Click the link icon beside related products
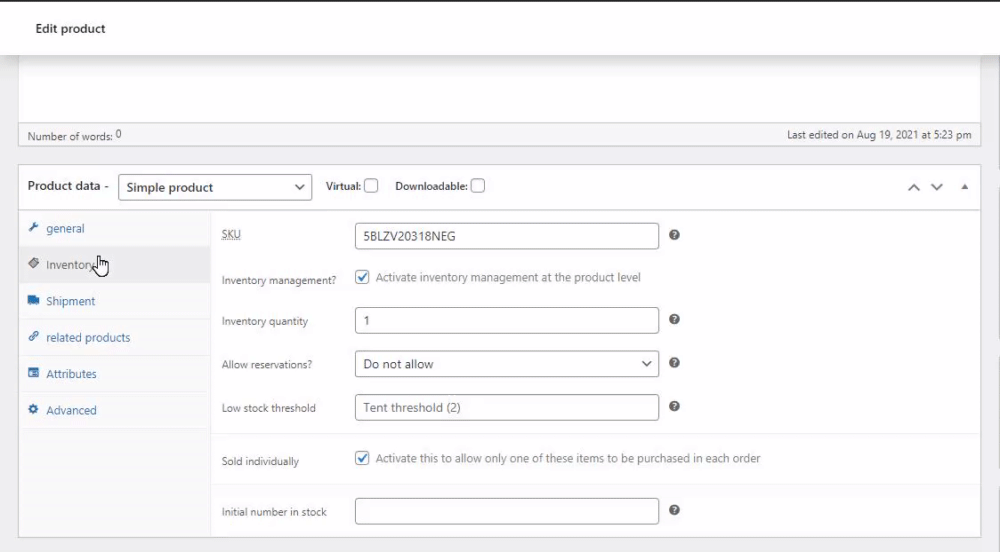Viewport: 1000px width, 552px height. tap(33, 336)
